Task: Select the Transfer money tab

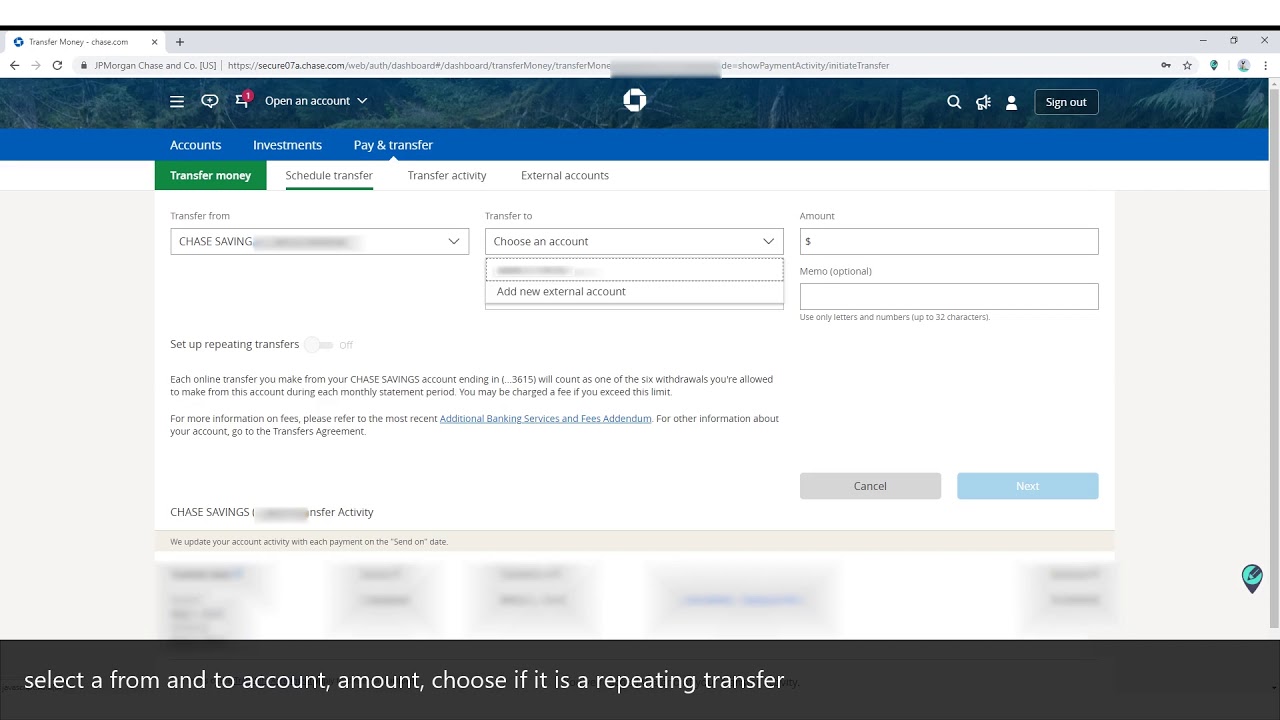Action: tap(210, 175)
